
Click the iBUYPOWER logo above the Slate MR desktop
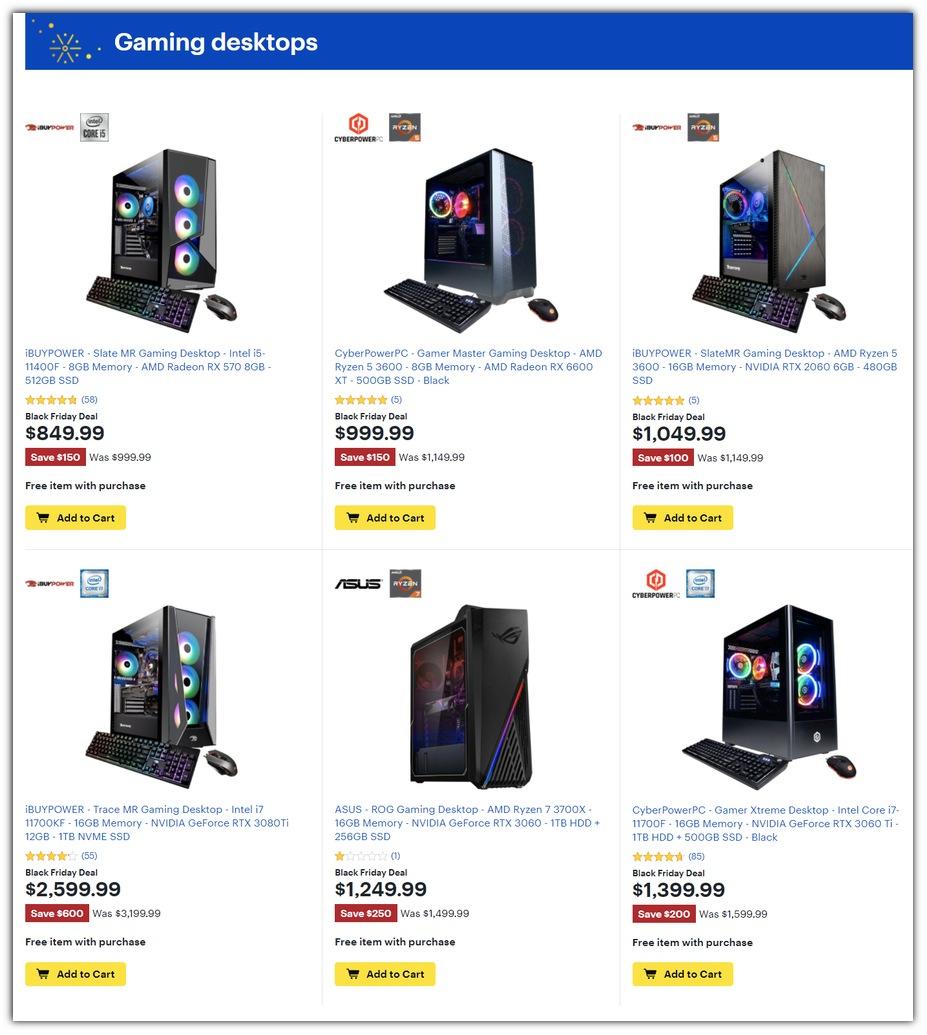pyautogui.click(x=50, y=127)
